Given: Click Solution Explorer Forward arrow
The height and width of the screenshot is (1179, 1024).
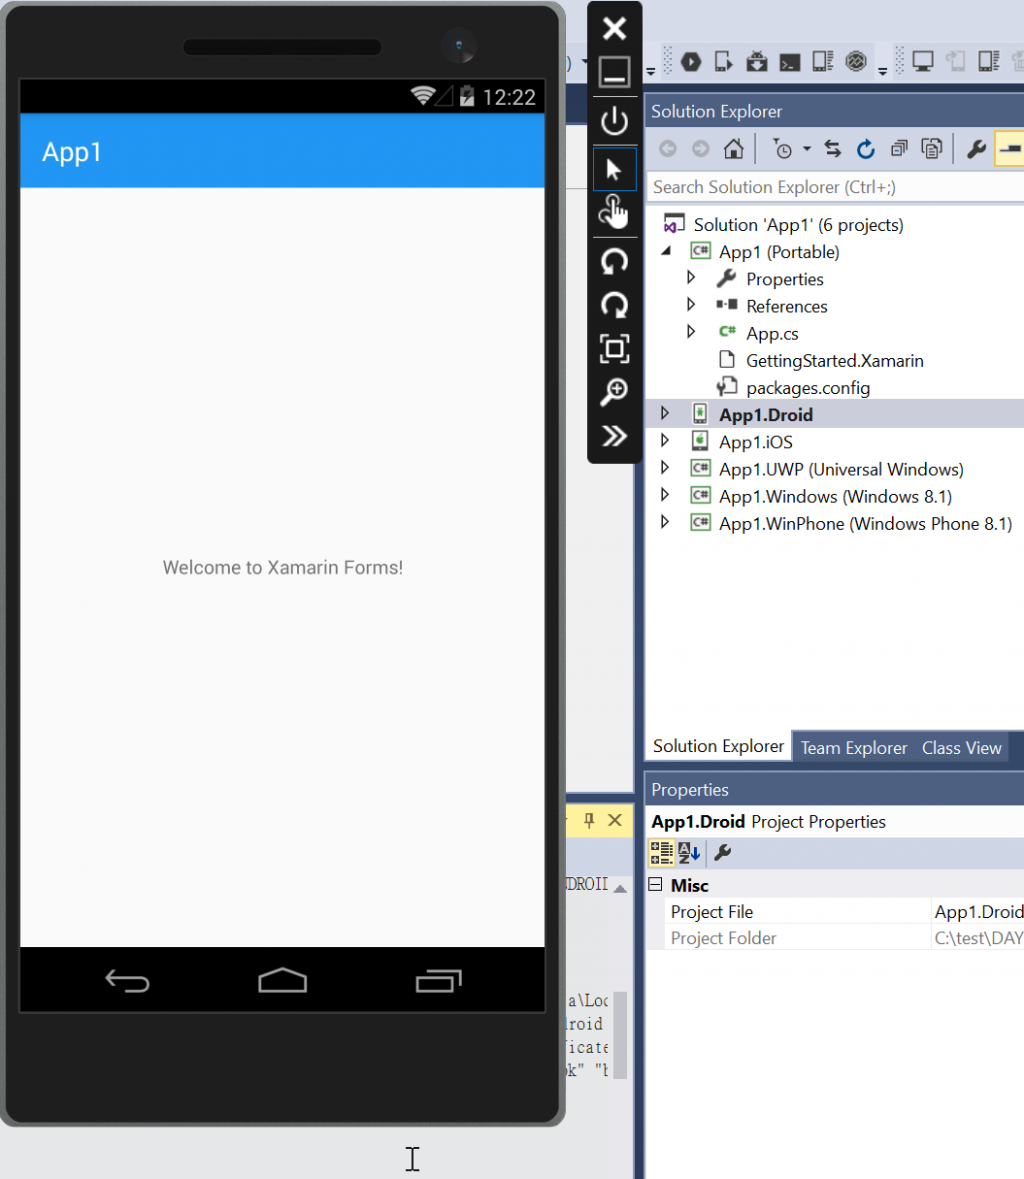Looking at the screenshot, I should pyautogui.click(x=701, y=149).
